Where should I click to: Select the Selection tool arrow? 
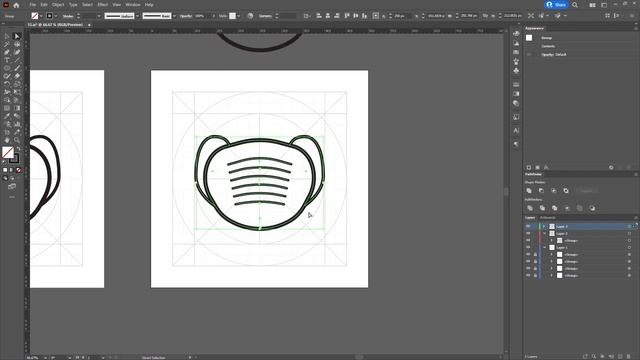pos(7,36)
